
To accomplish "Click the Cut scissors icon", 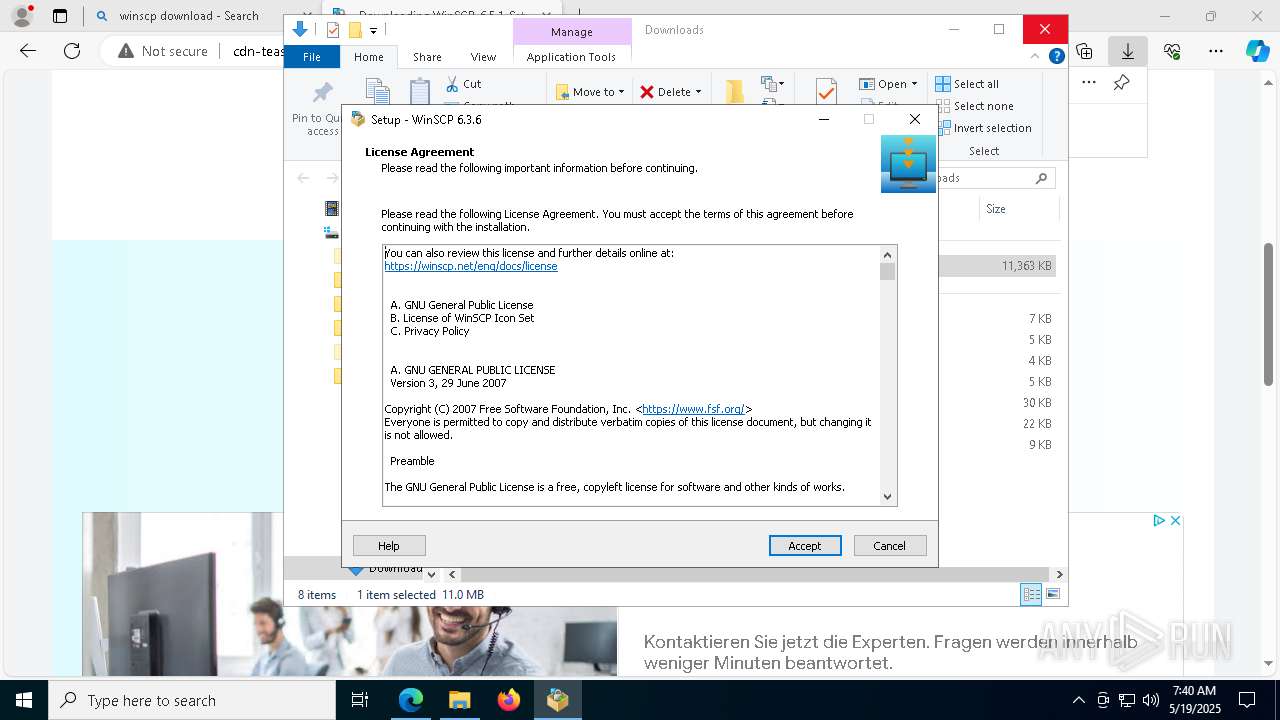I will [453, 84].
